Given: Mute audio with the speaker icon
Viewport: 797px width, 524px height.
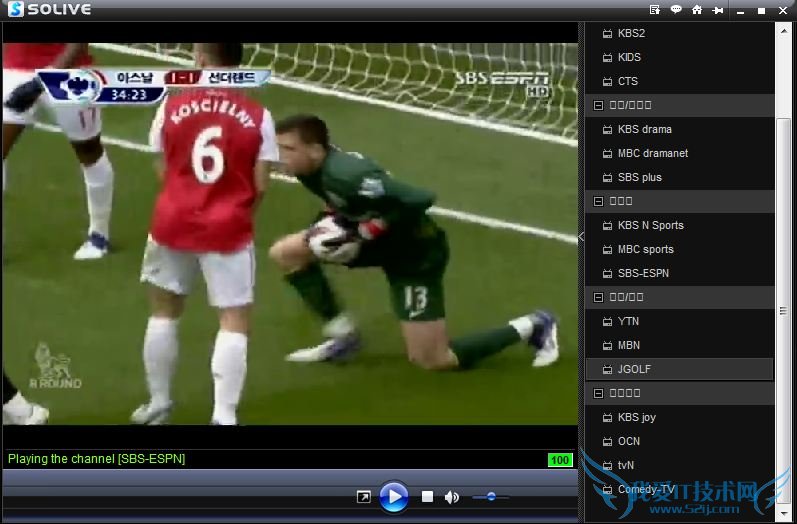Looking at the screenshot, I should 451,497.
